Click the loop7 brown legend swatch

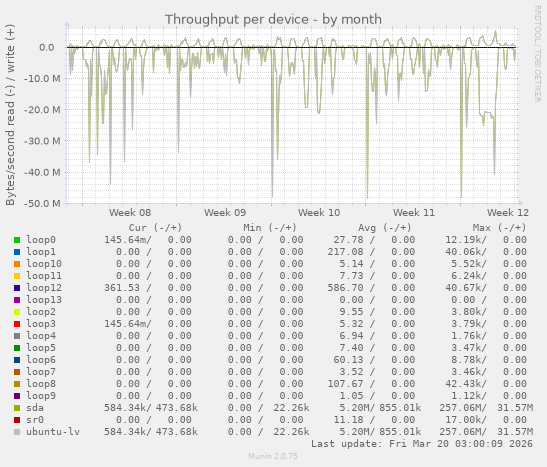[17, 372]
